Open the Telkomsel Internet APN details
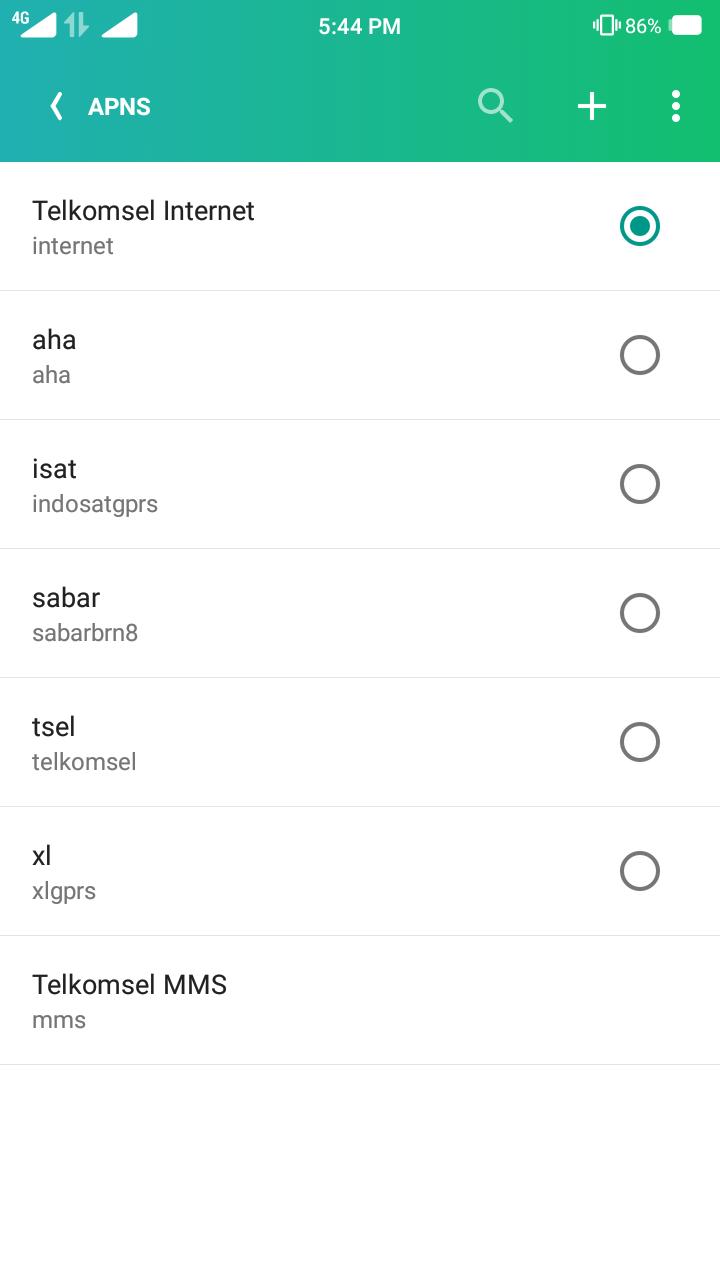The image size is (720, 1280). (143, 226)
